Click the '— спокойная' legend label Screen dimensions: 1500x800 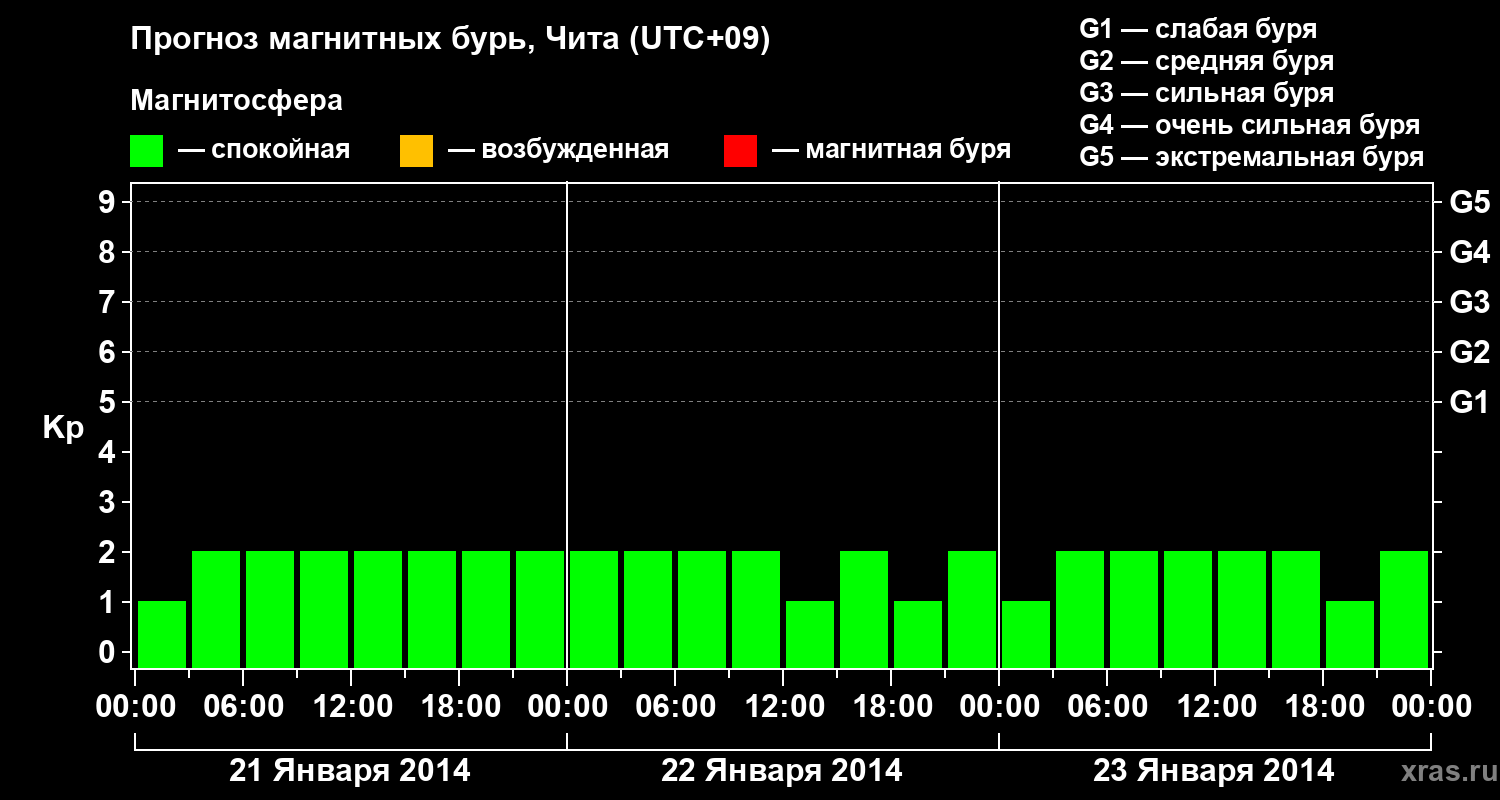(264, 151)
